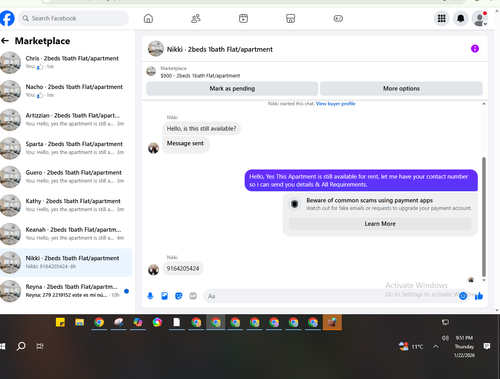Open Artizzian conversation
The height and width of the screenshot is (379, 500).
(66, 120)
